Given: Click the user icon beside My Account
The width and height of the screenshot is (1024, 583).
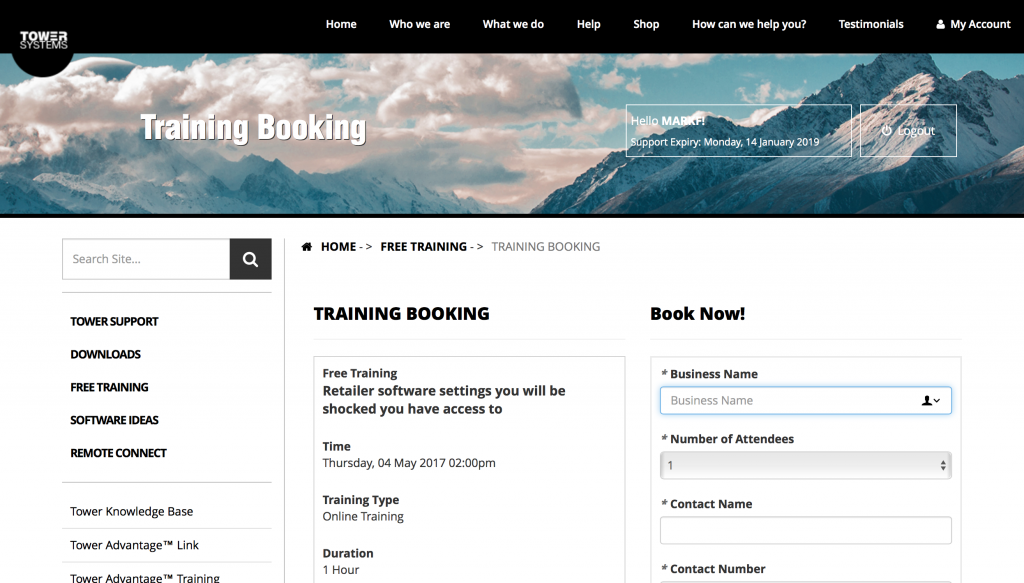Looking at the screenshot, I should (940, 24).
